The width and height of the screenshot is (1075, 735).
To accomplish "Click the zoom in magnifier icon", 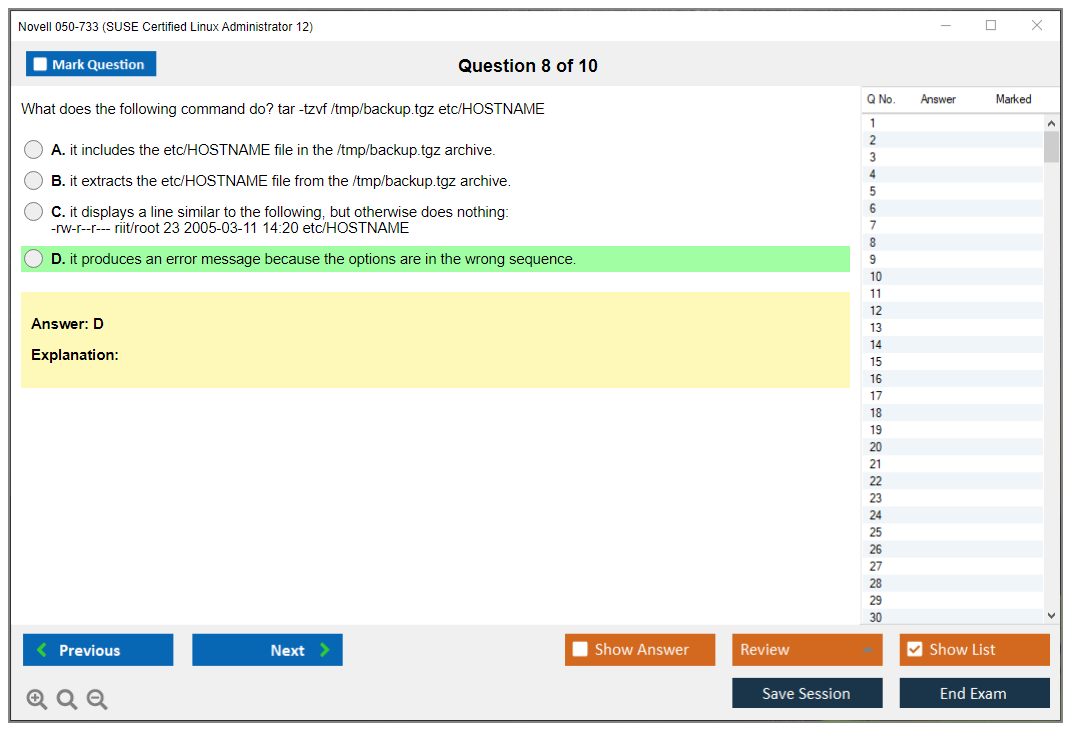I will point(37,700).
